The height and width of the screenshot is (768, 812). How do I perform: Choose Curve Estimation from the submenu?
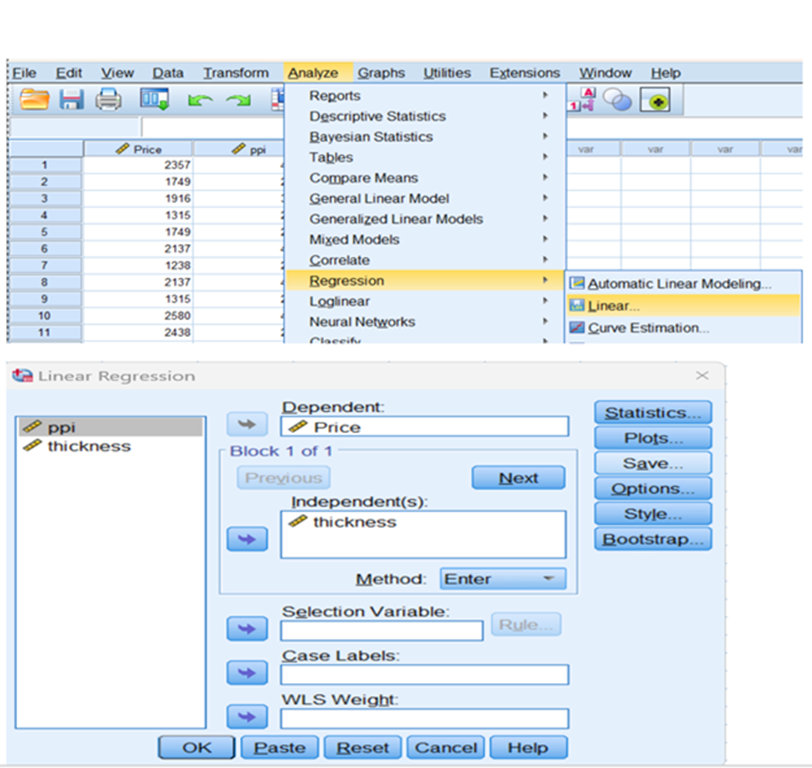pyautogui.click(x=684, y=328)
